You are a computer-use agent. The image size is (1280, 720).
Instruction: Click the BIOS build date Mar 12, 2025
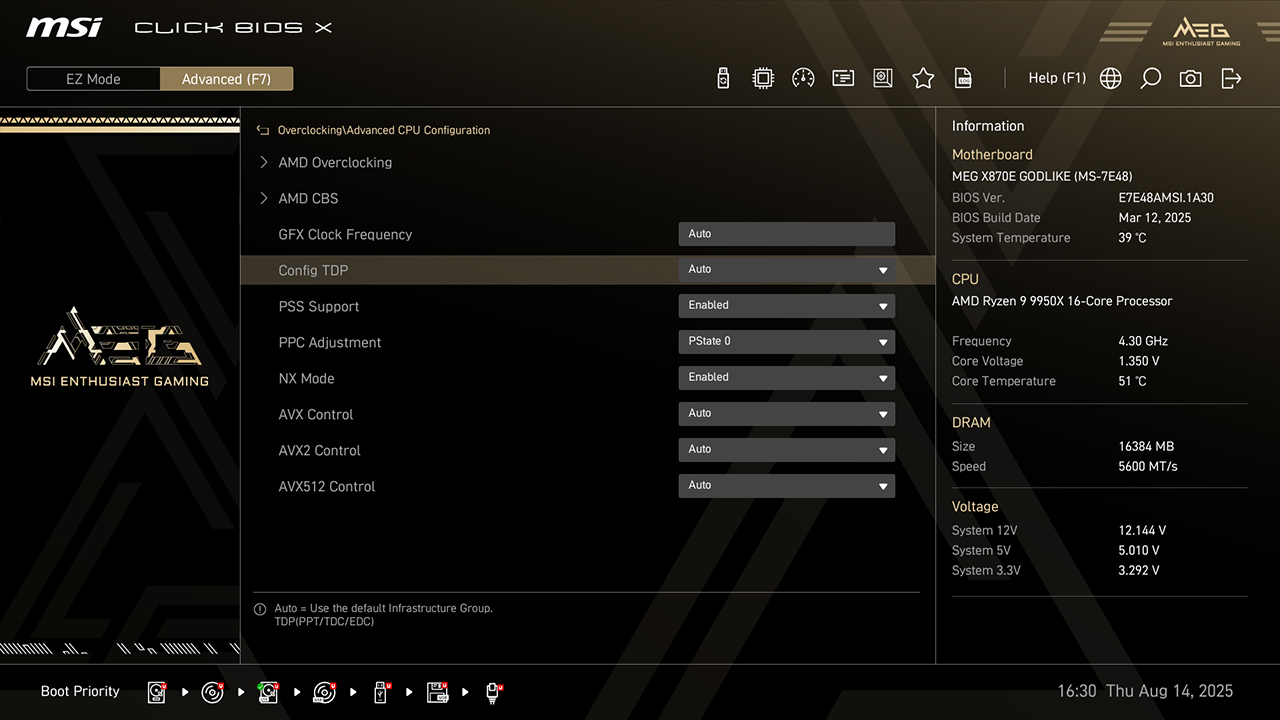1155,218
